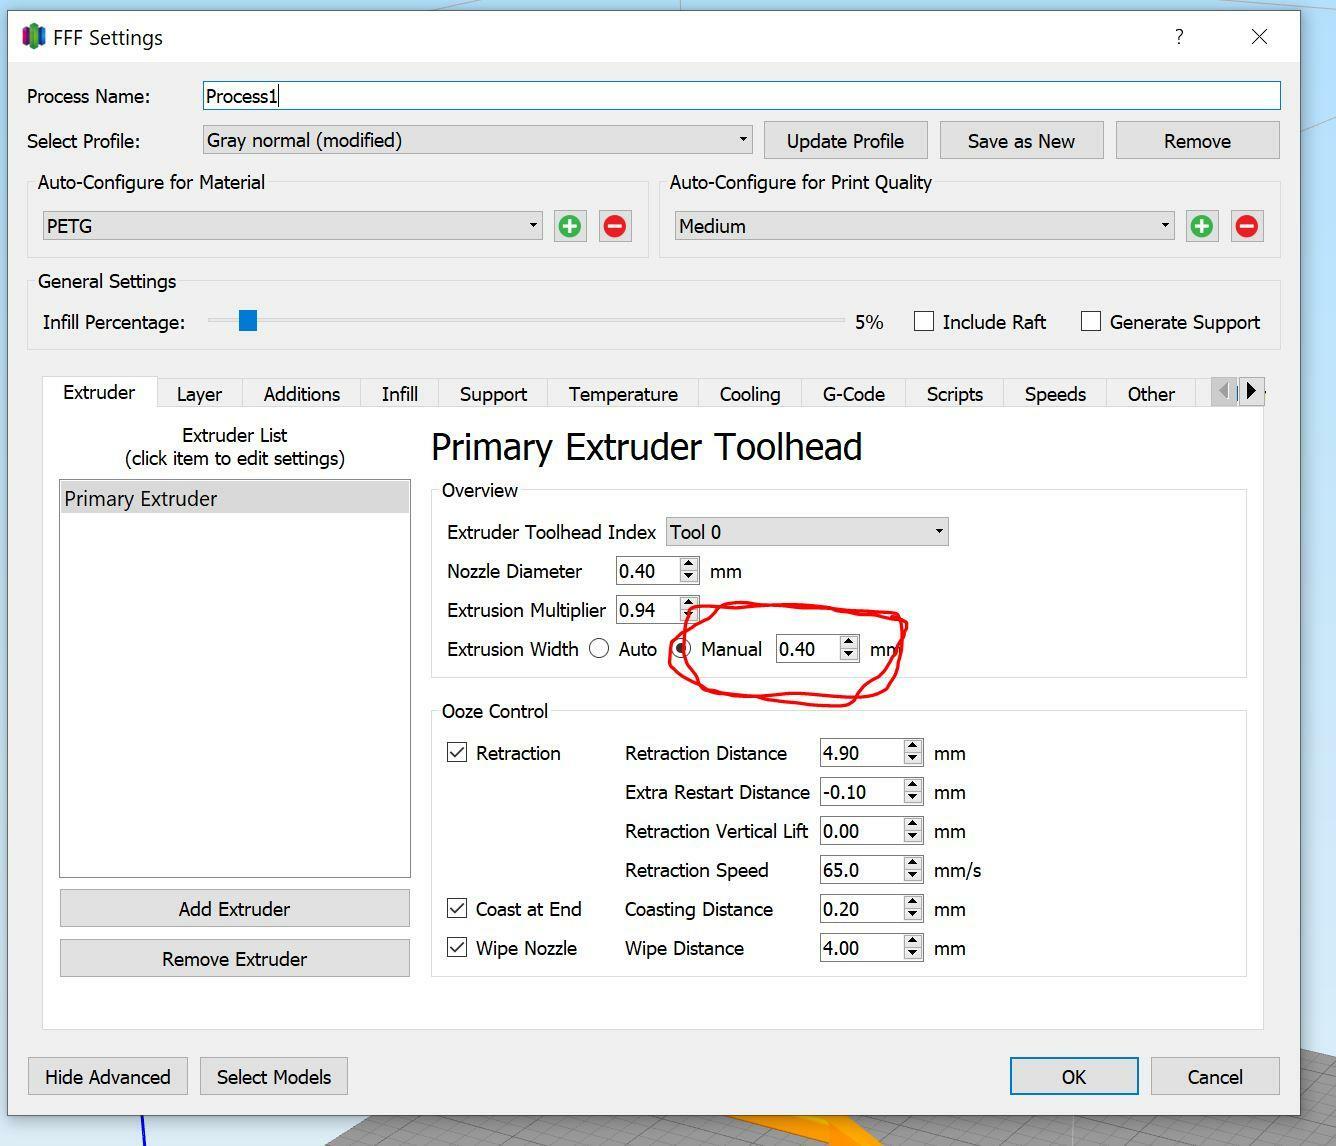
Task: Switch to the Support tab
Action: (x=493, y=394)
